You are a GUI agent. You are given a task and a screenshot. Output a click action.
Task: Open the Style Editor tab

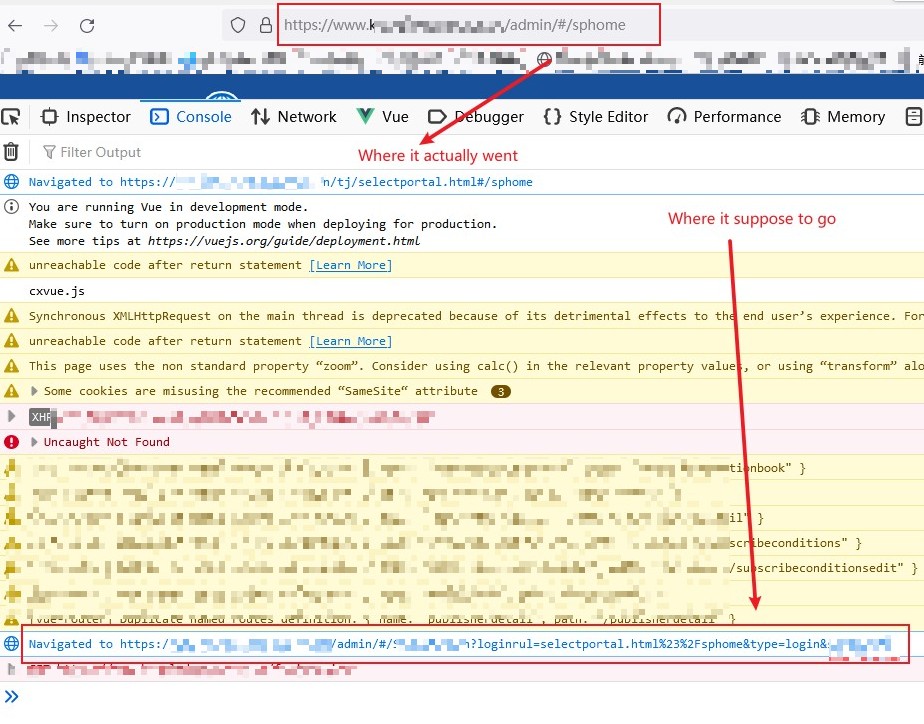click(595, 117)
